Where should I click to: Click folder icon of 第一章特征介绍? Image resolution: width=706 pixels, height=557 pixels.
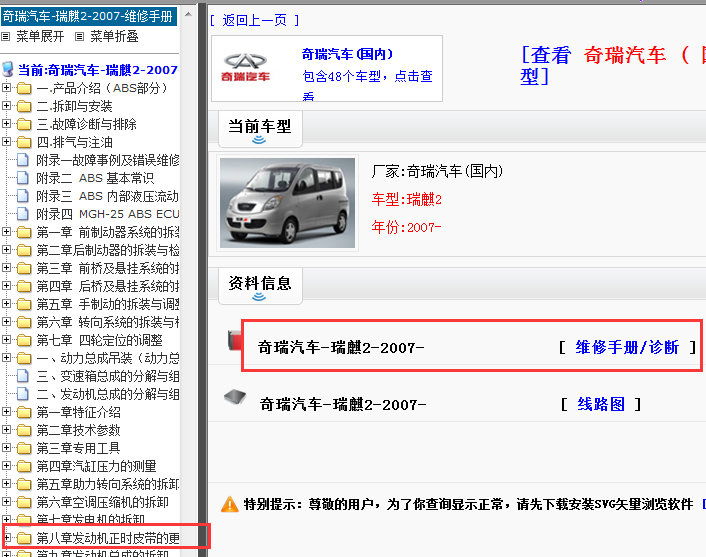click(x=24, y=412)
